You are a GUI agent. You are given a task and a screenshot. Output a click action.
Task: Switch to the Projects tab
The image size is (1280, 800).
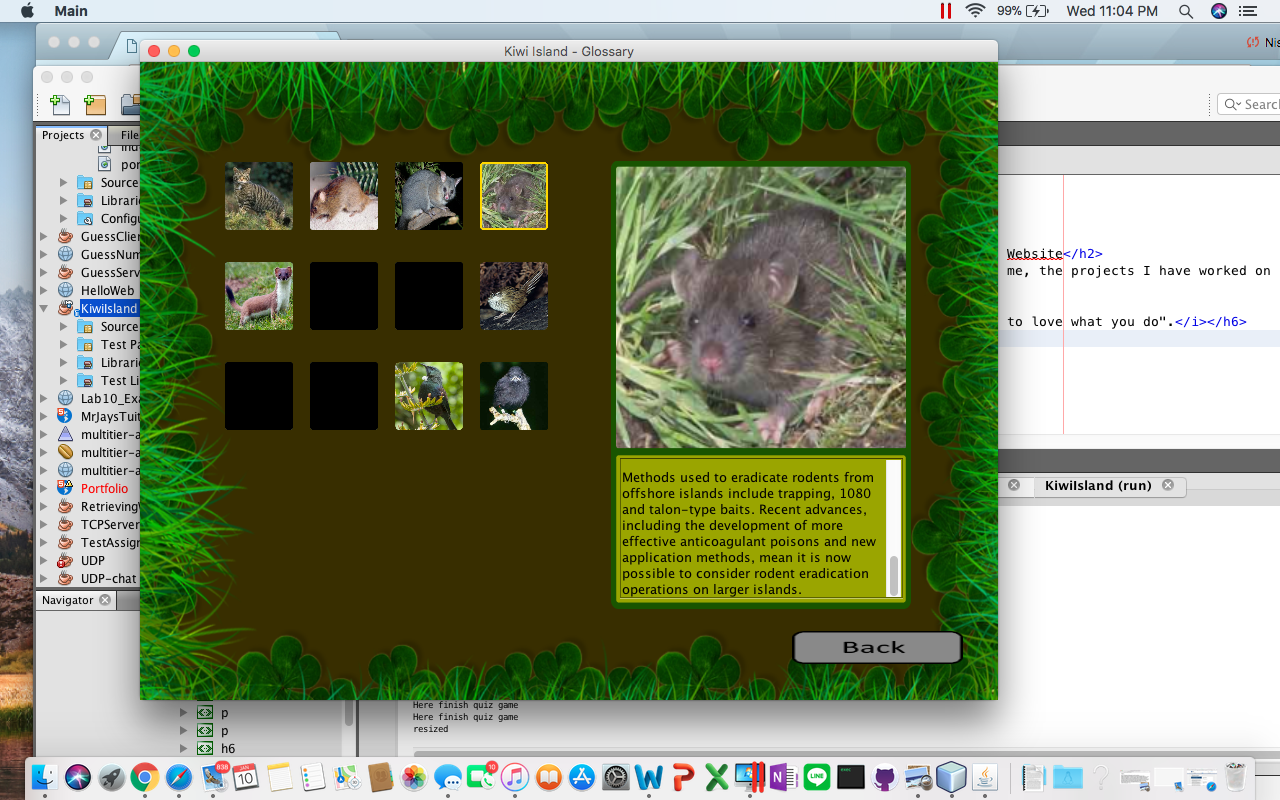pyautogui.click(x=63, y=135)
